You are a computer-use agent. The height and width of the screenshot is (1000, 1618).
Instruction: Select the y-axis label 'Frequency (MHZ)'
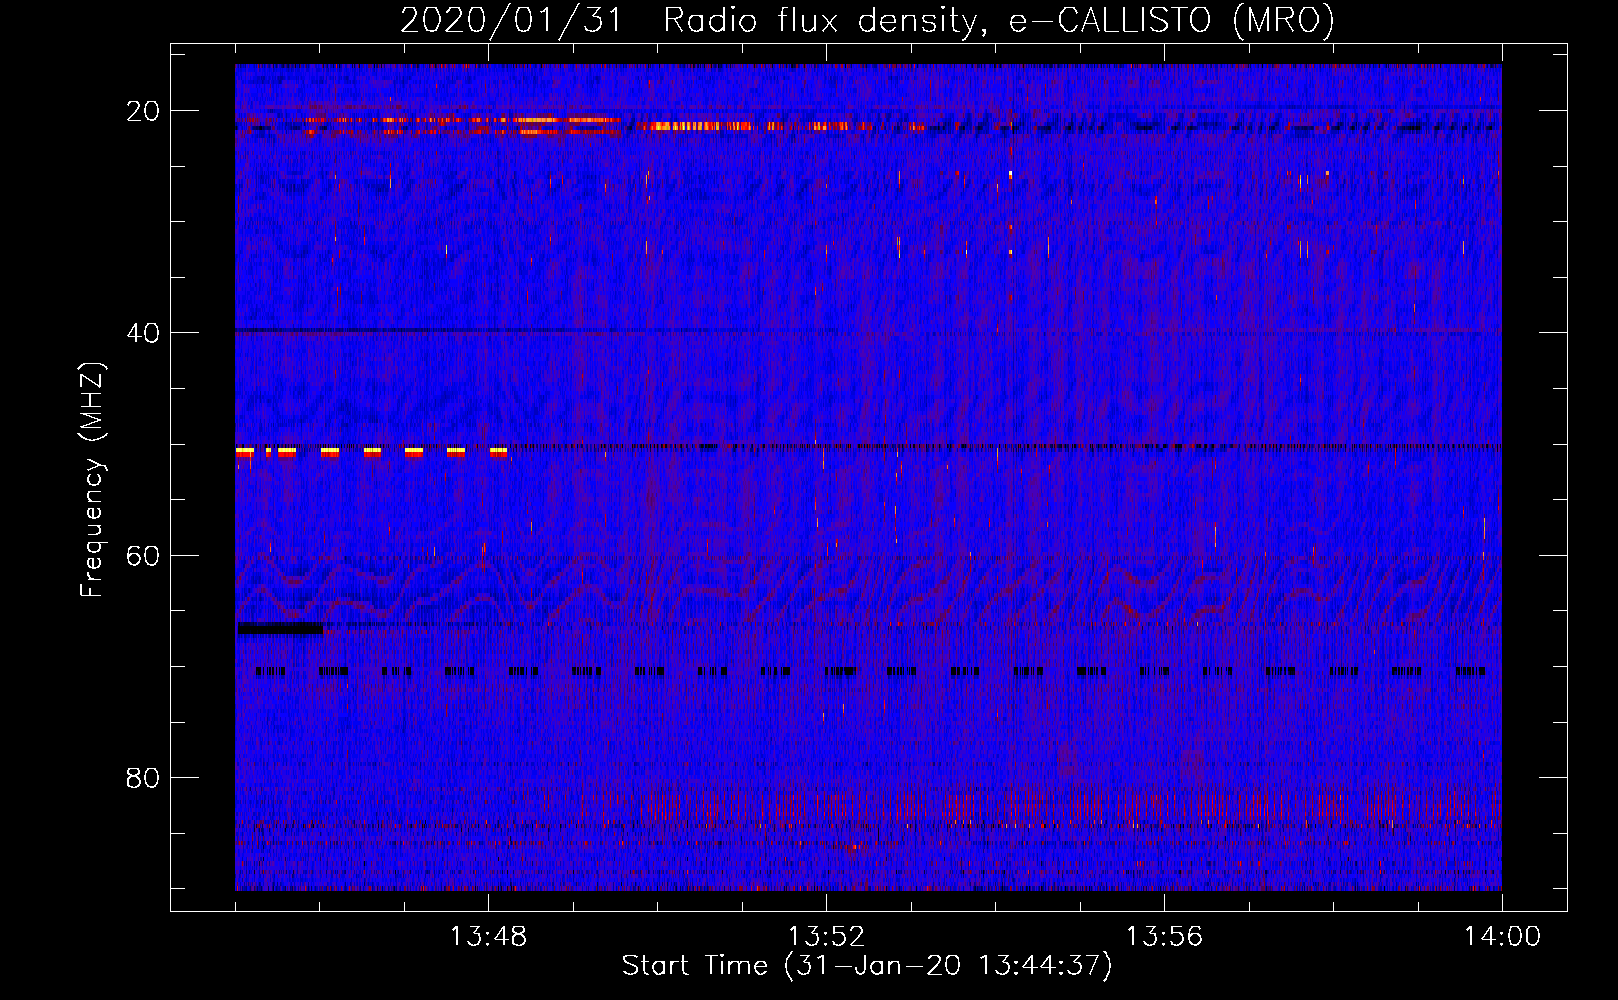[x=92, y=480]
